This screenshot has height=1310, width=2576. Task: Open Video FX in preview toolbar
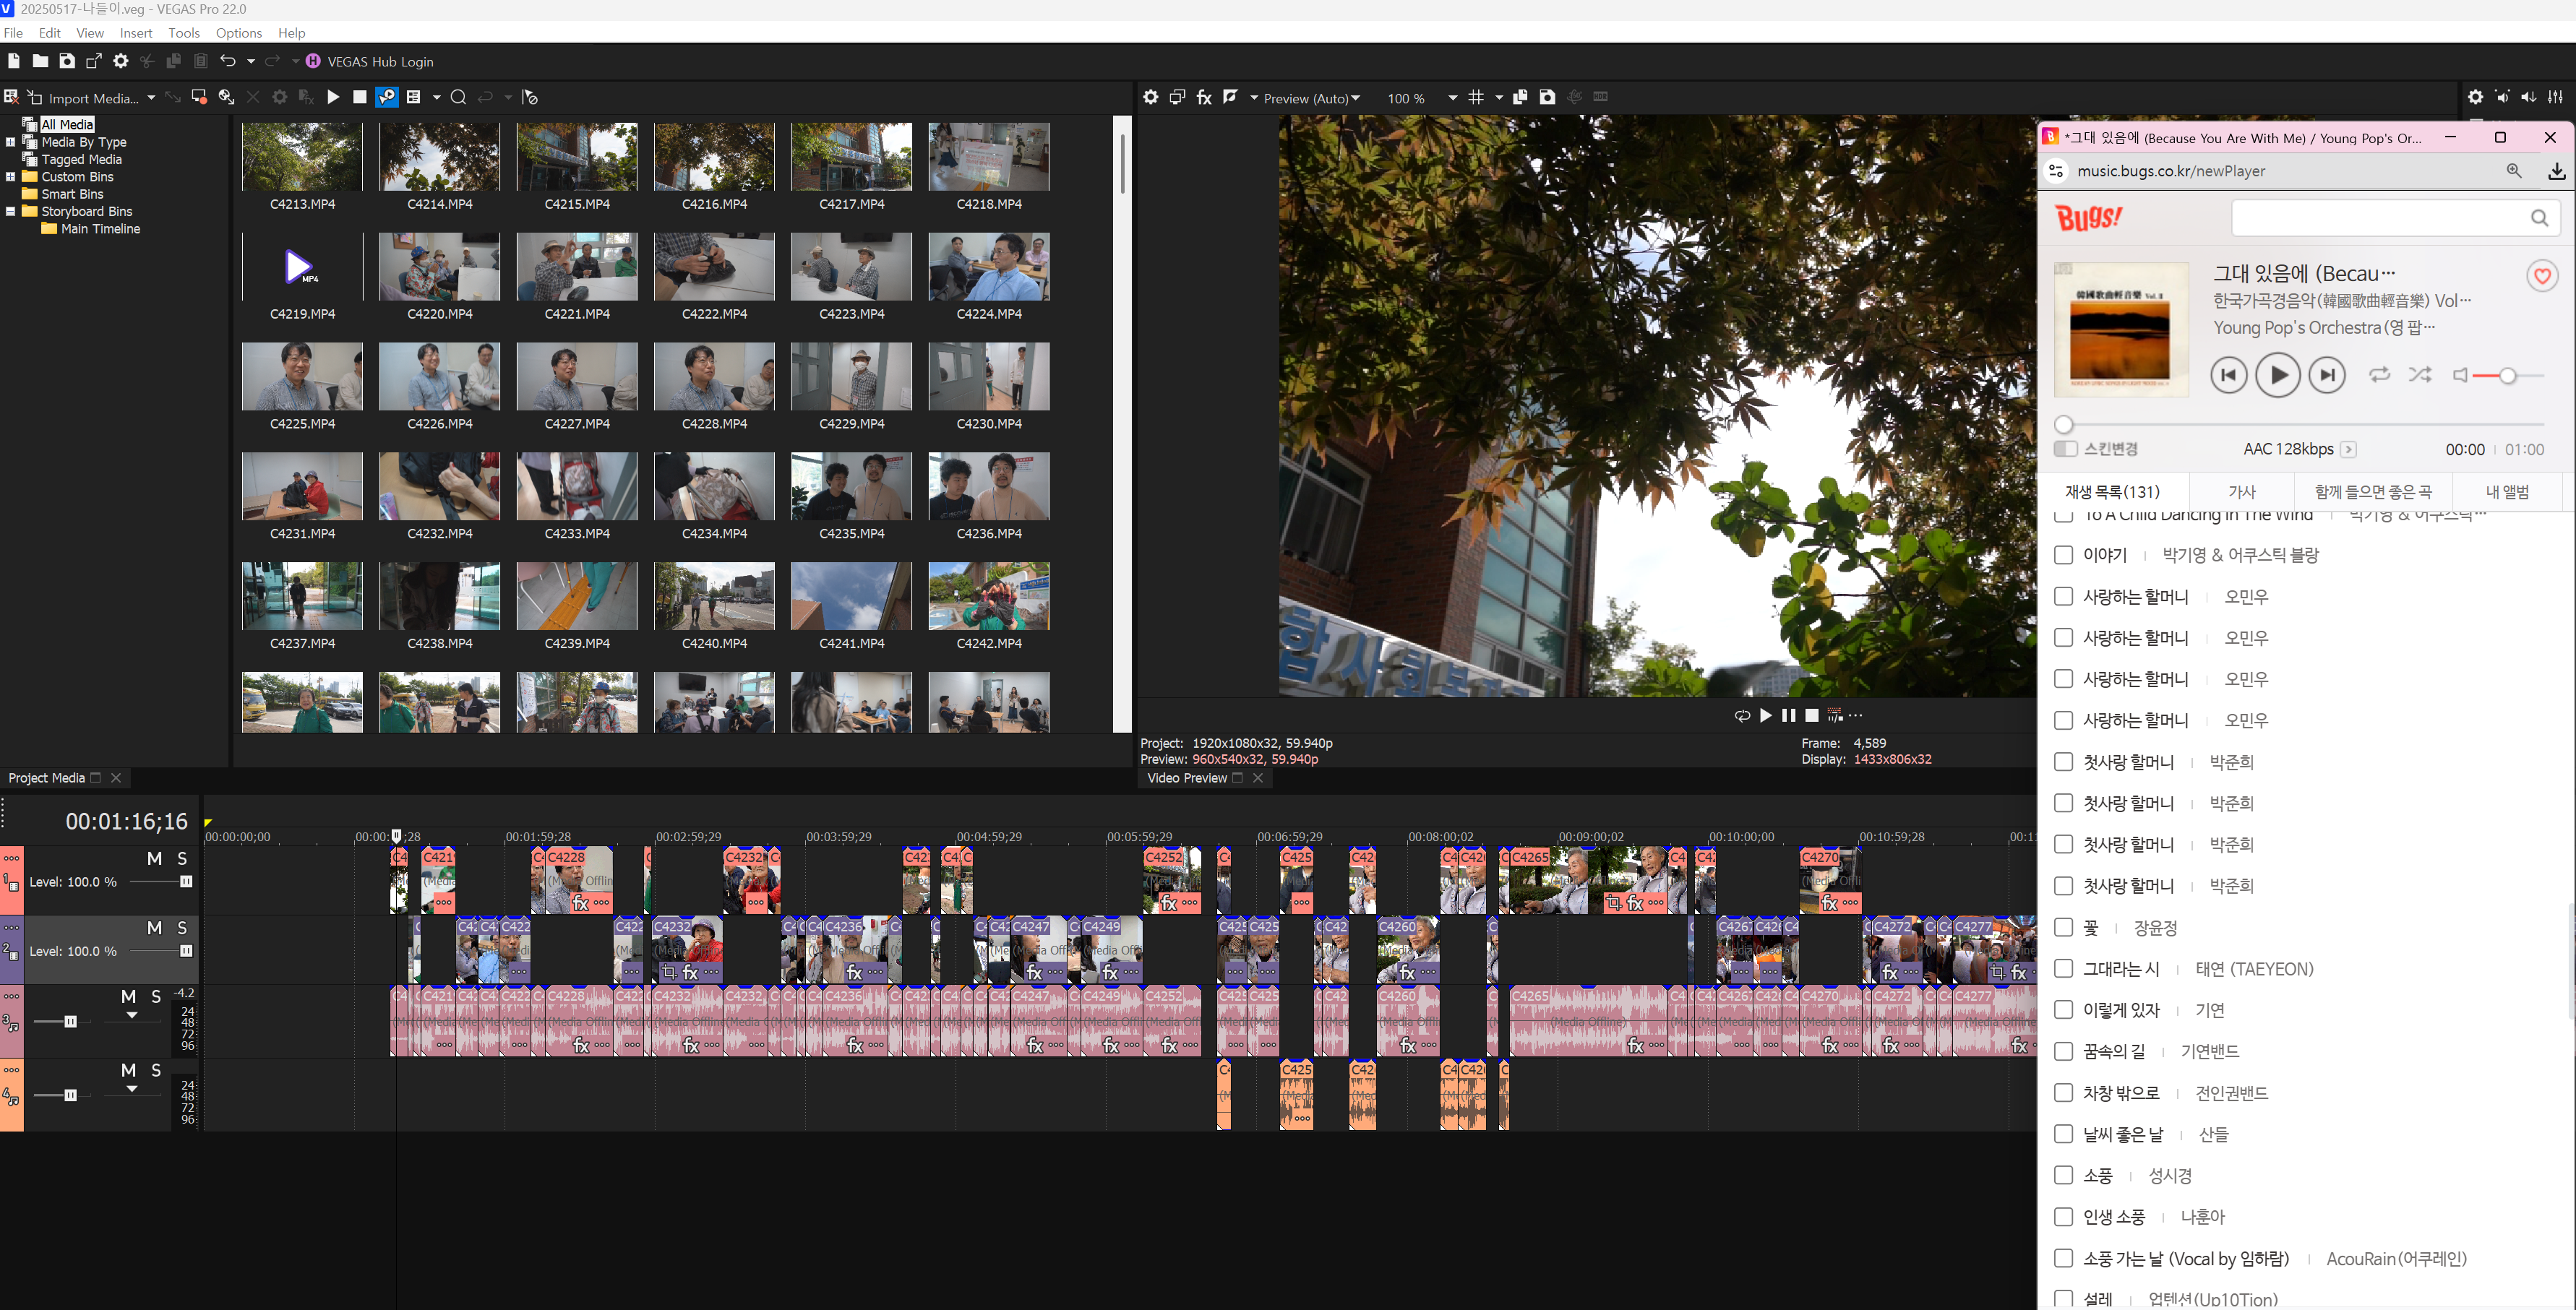point(1204,97)
